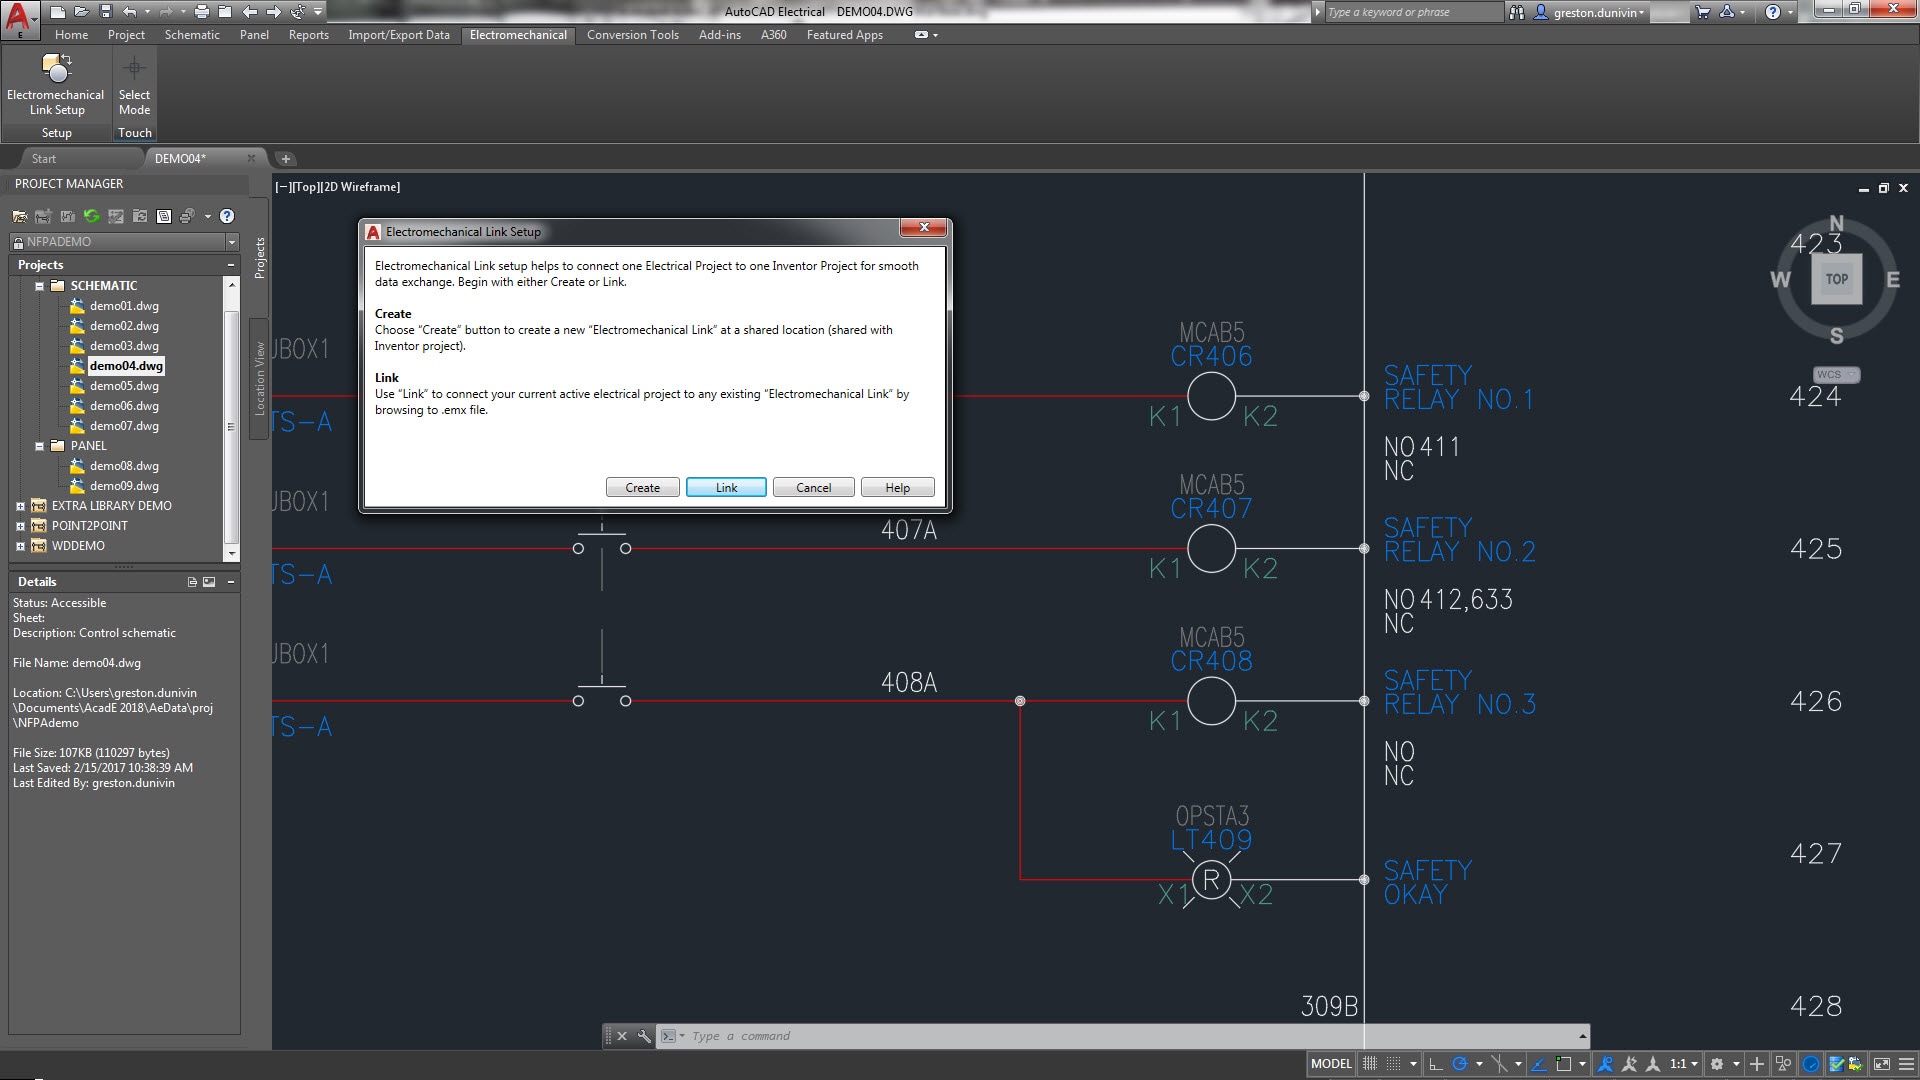
Task: Click Create in the Electromechanical Link Setup dialog
Action: [642, 487]
